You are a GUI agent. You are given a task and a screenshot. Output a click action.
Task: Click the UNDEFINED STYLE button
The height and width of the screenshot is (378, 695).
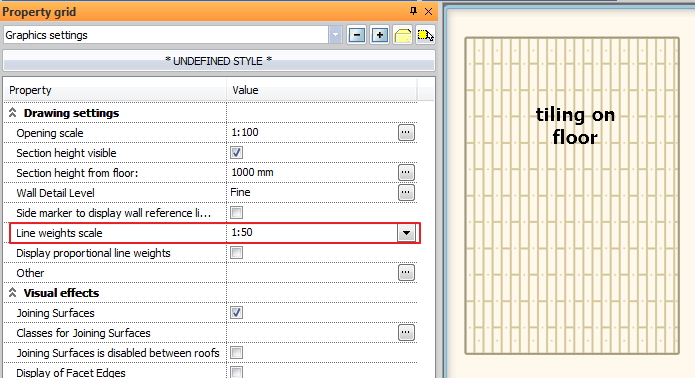(x=219, y=61)
